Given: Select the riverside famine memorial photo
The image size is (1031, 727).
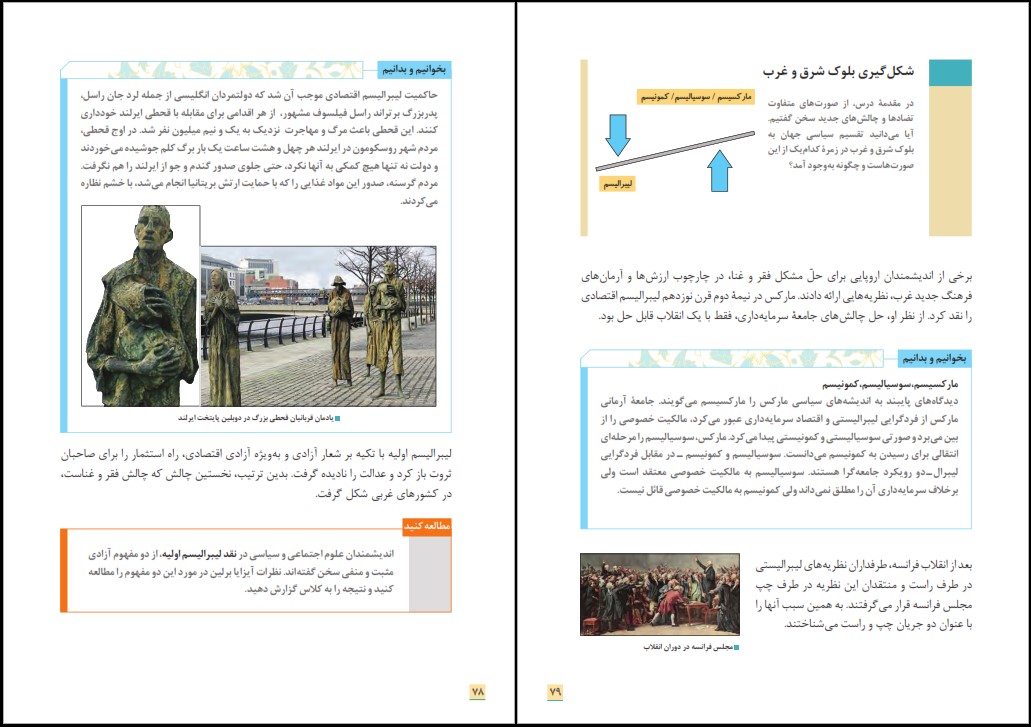Looking at the screenshot, I should [x=318, y=326].
